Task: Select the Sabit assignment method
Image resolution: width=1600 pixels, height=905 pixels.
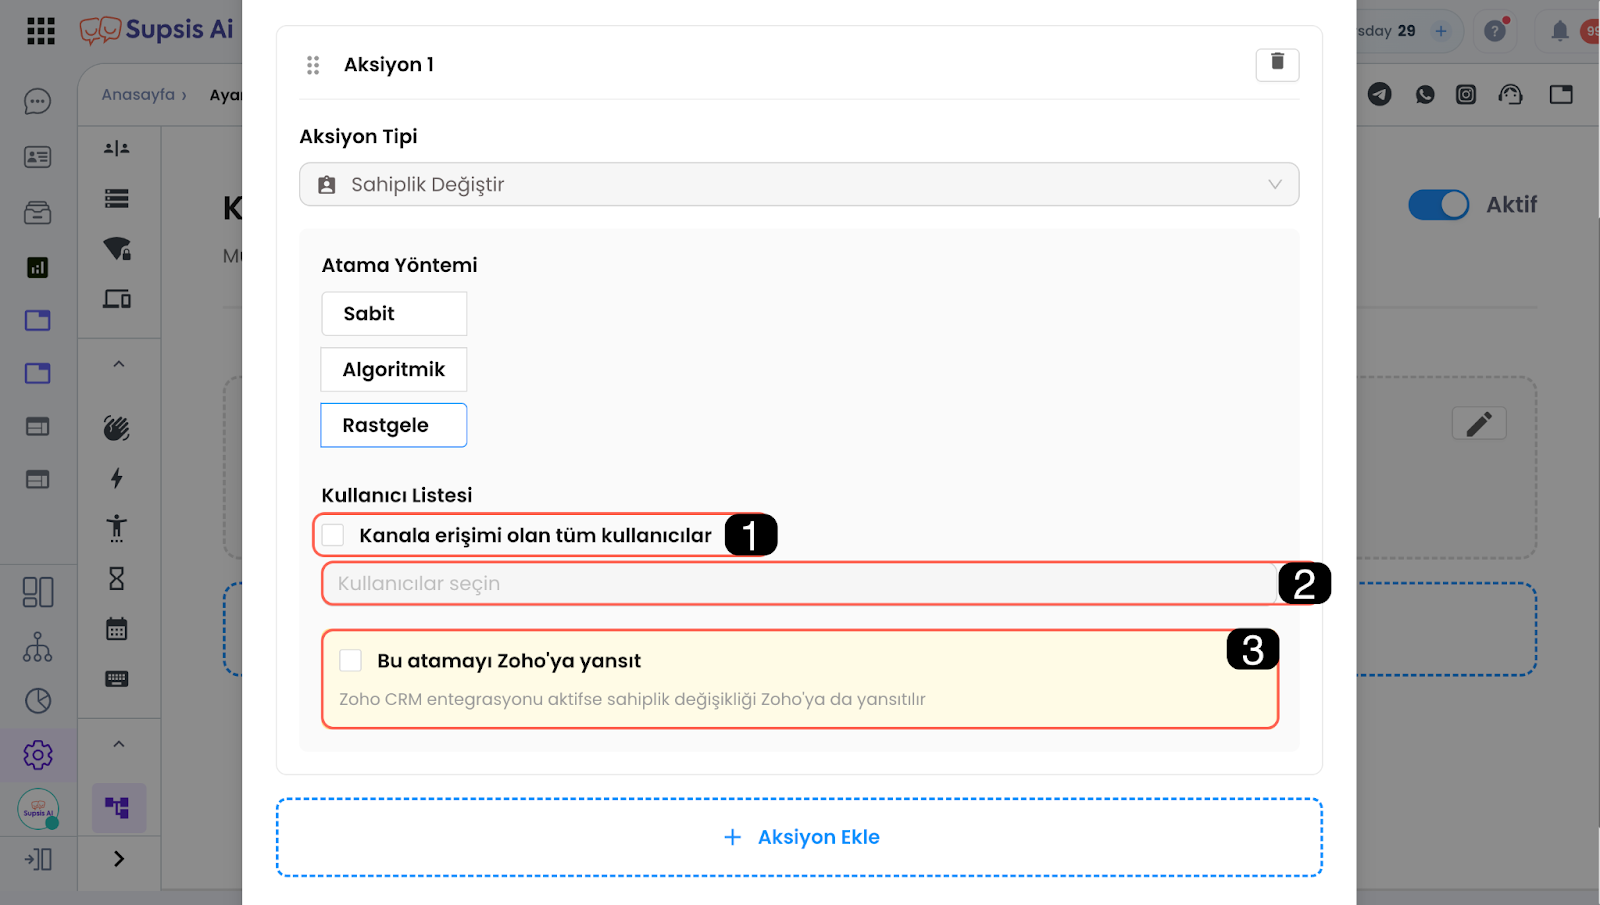Action: coord(394,314)
